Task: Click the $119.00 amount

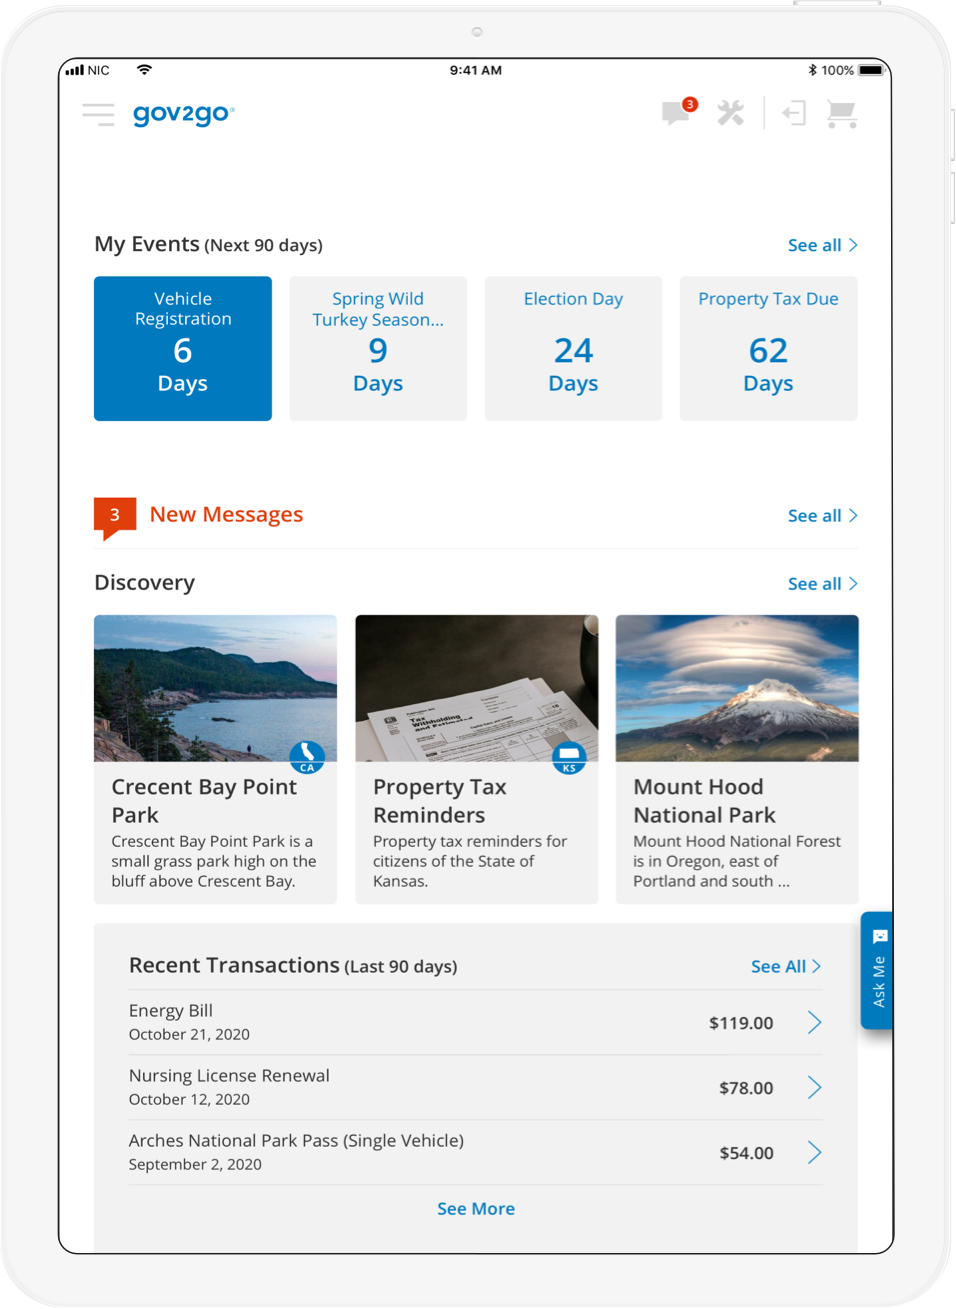Action: 741,1023
